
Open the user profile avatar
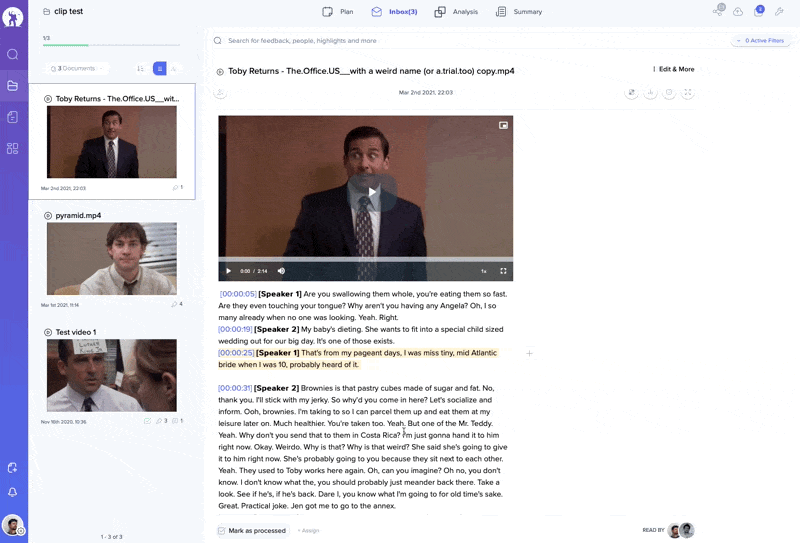click(12, 525)
